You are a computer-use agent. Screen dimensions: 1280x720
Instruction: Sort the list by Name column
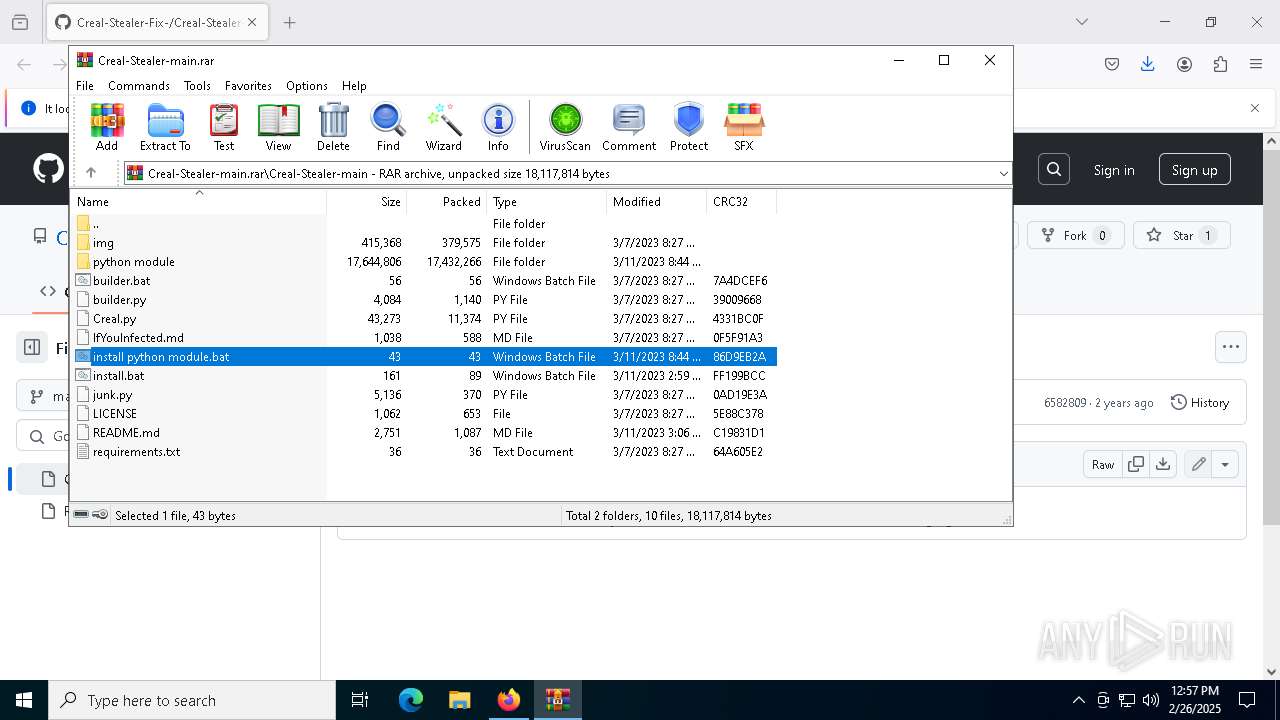(x=200, y=201)
